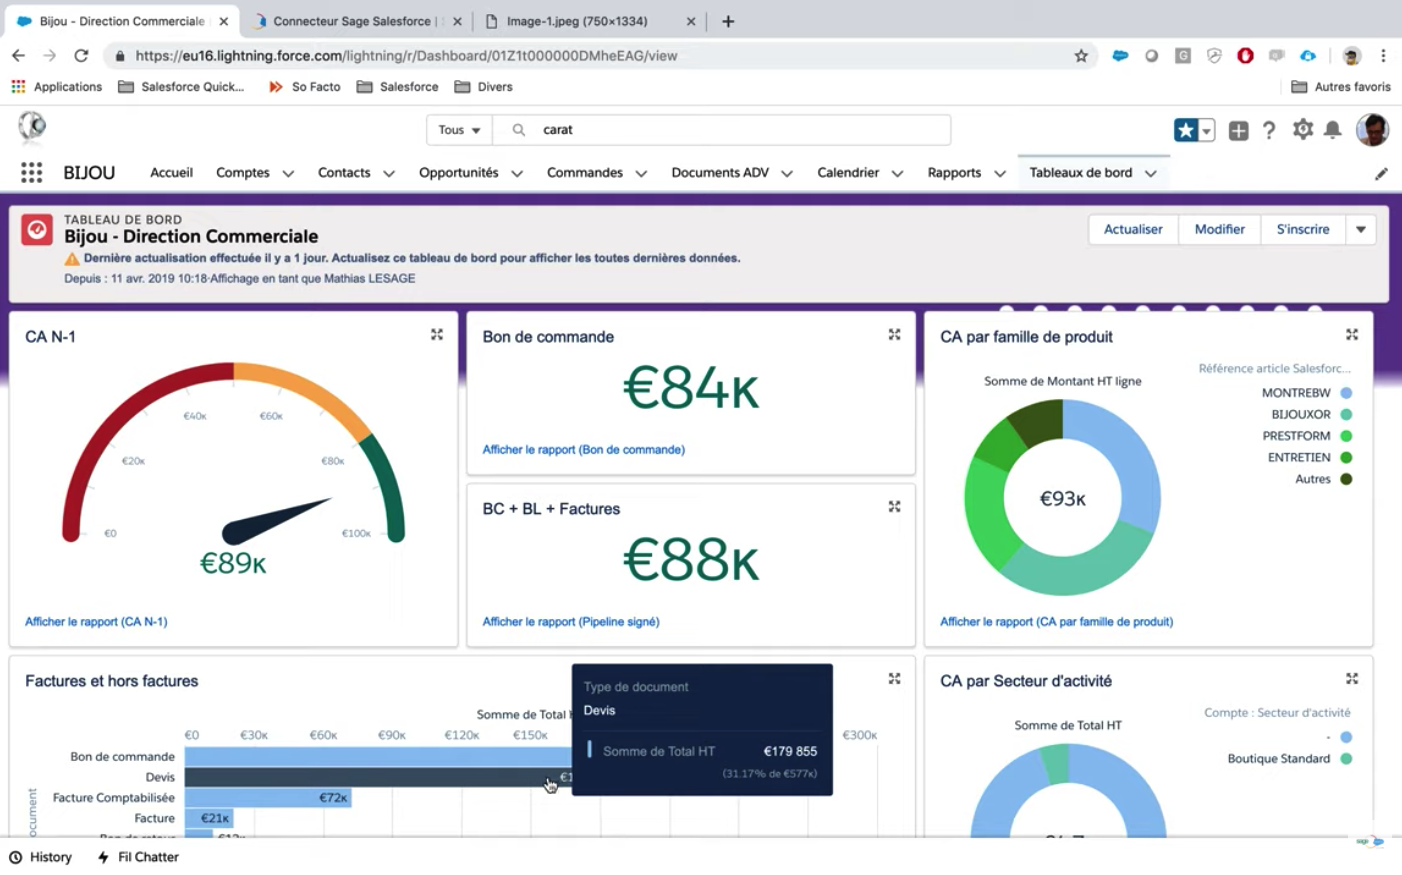Expand the Bon de commande widget
This screenshot has width=1402, height=875.
click(x=894, y=335)
